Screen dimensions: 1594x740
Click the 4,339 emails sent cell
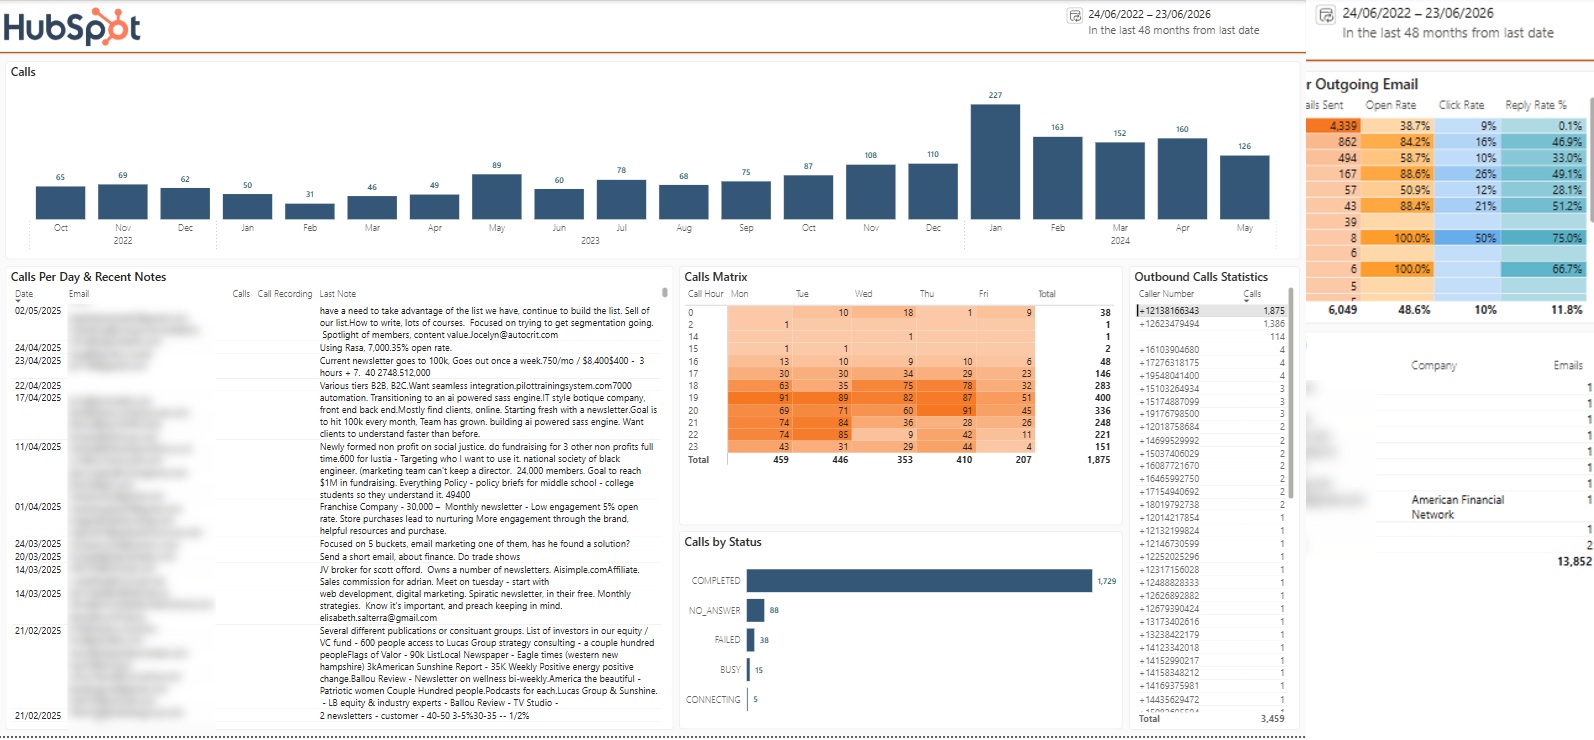(x=1333, y=126)
